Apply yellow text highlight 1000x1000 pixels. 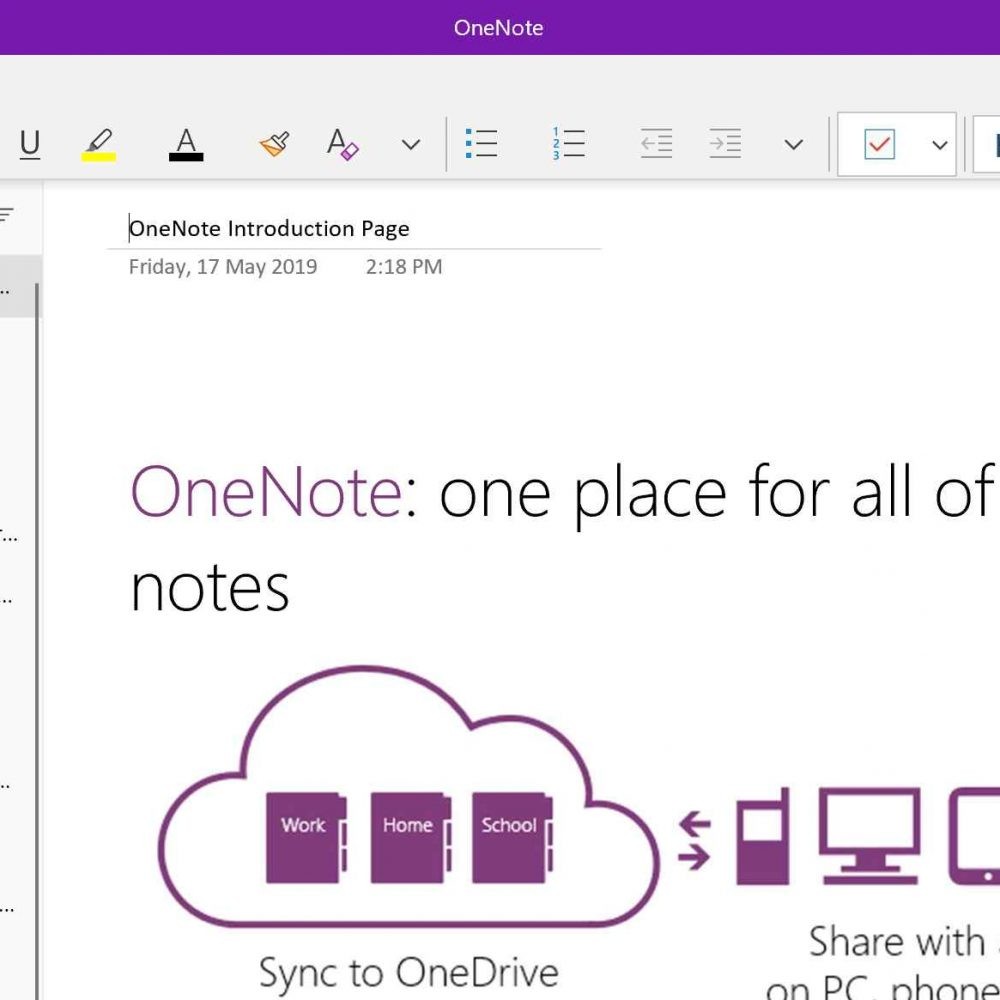tap(99, 144)
